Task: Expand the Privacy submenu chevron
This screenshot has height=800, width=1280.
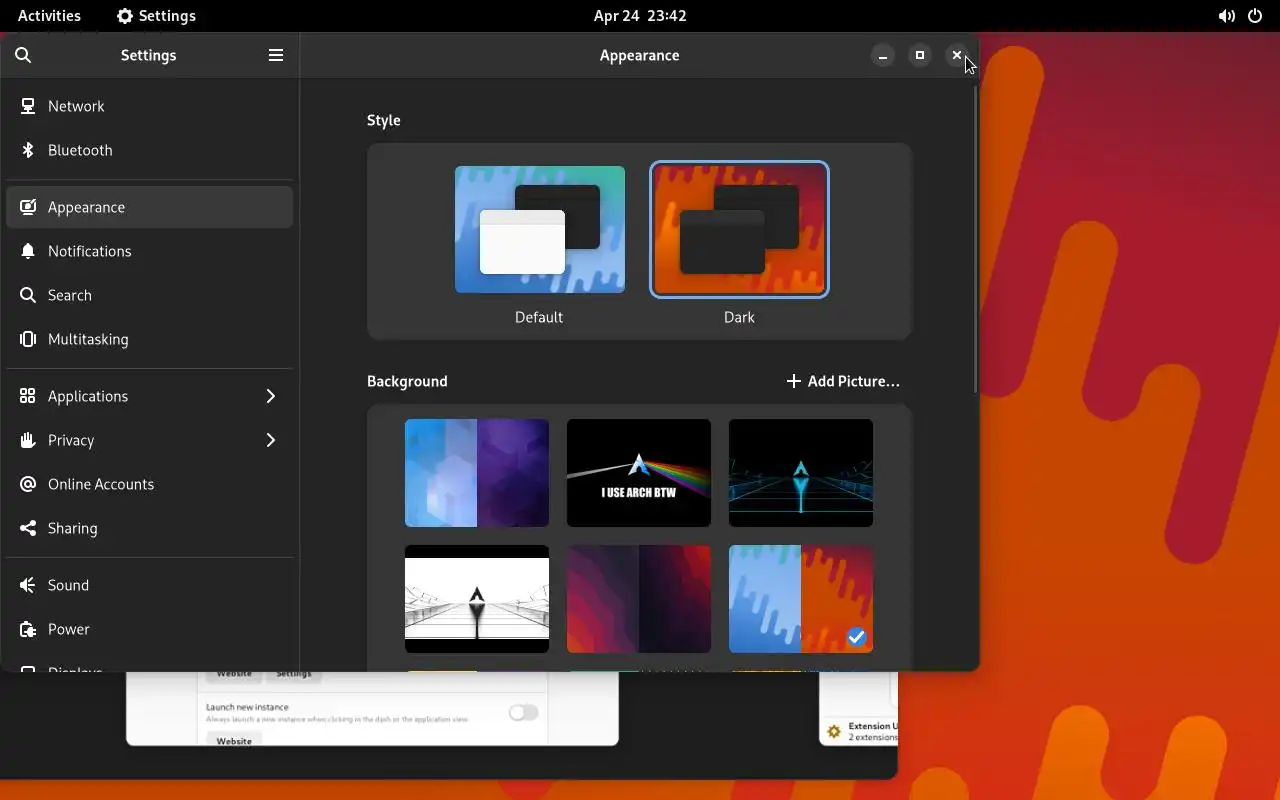Action: pyautogui.click(x=271, y=440)
